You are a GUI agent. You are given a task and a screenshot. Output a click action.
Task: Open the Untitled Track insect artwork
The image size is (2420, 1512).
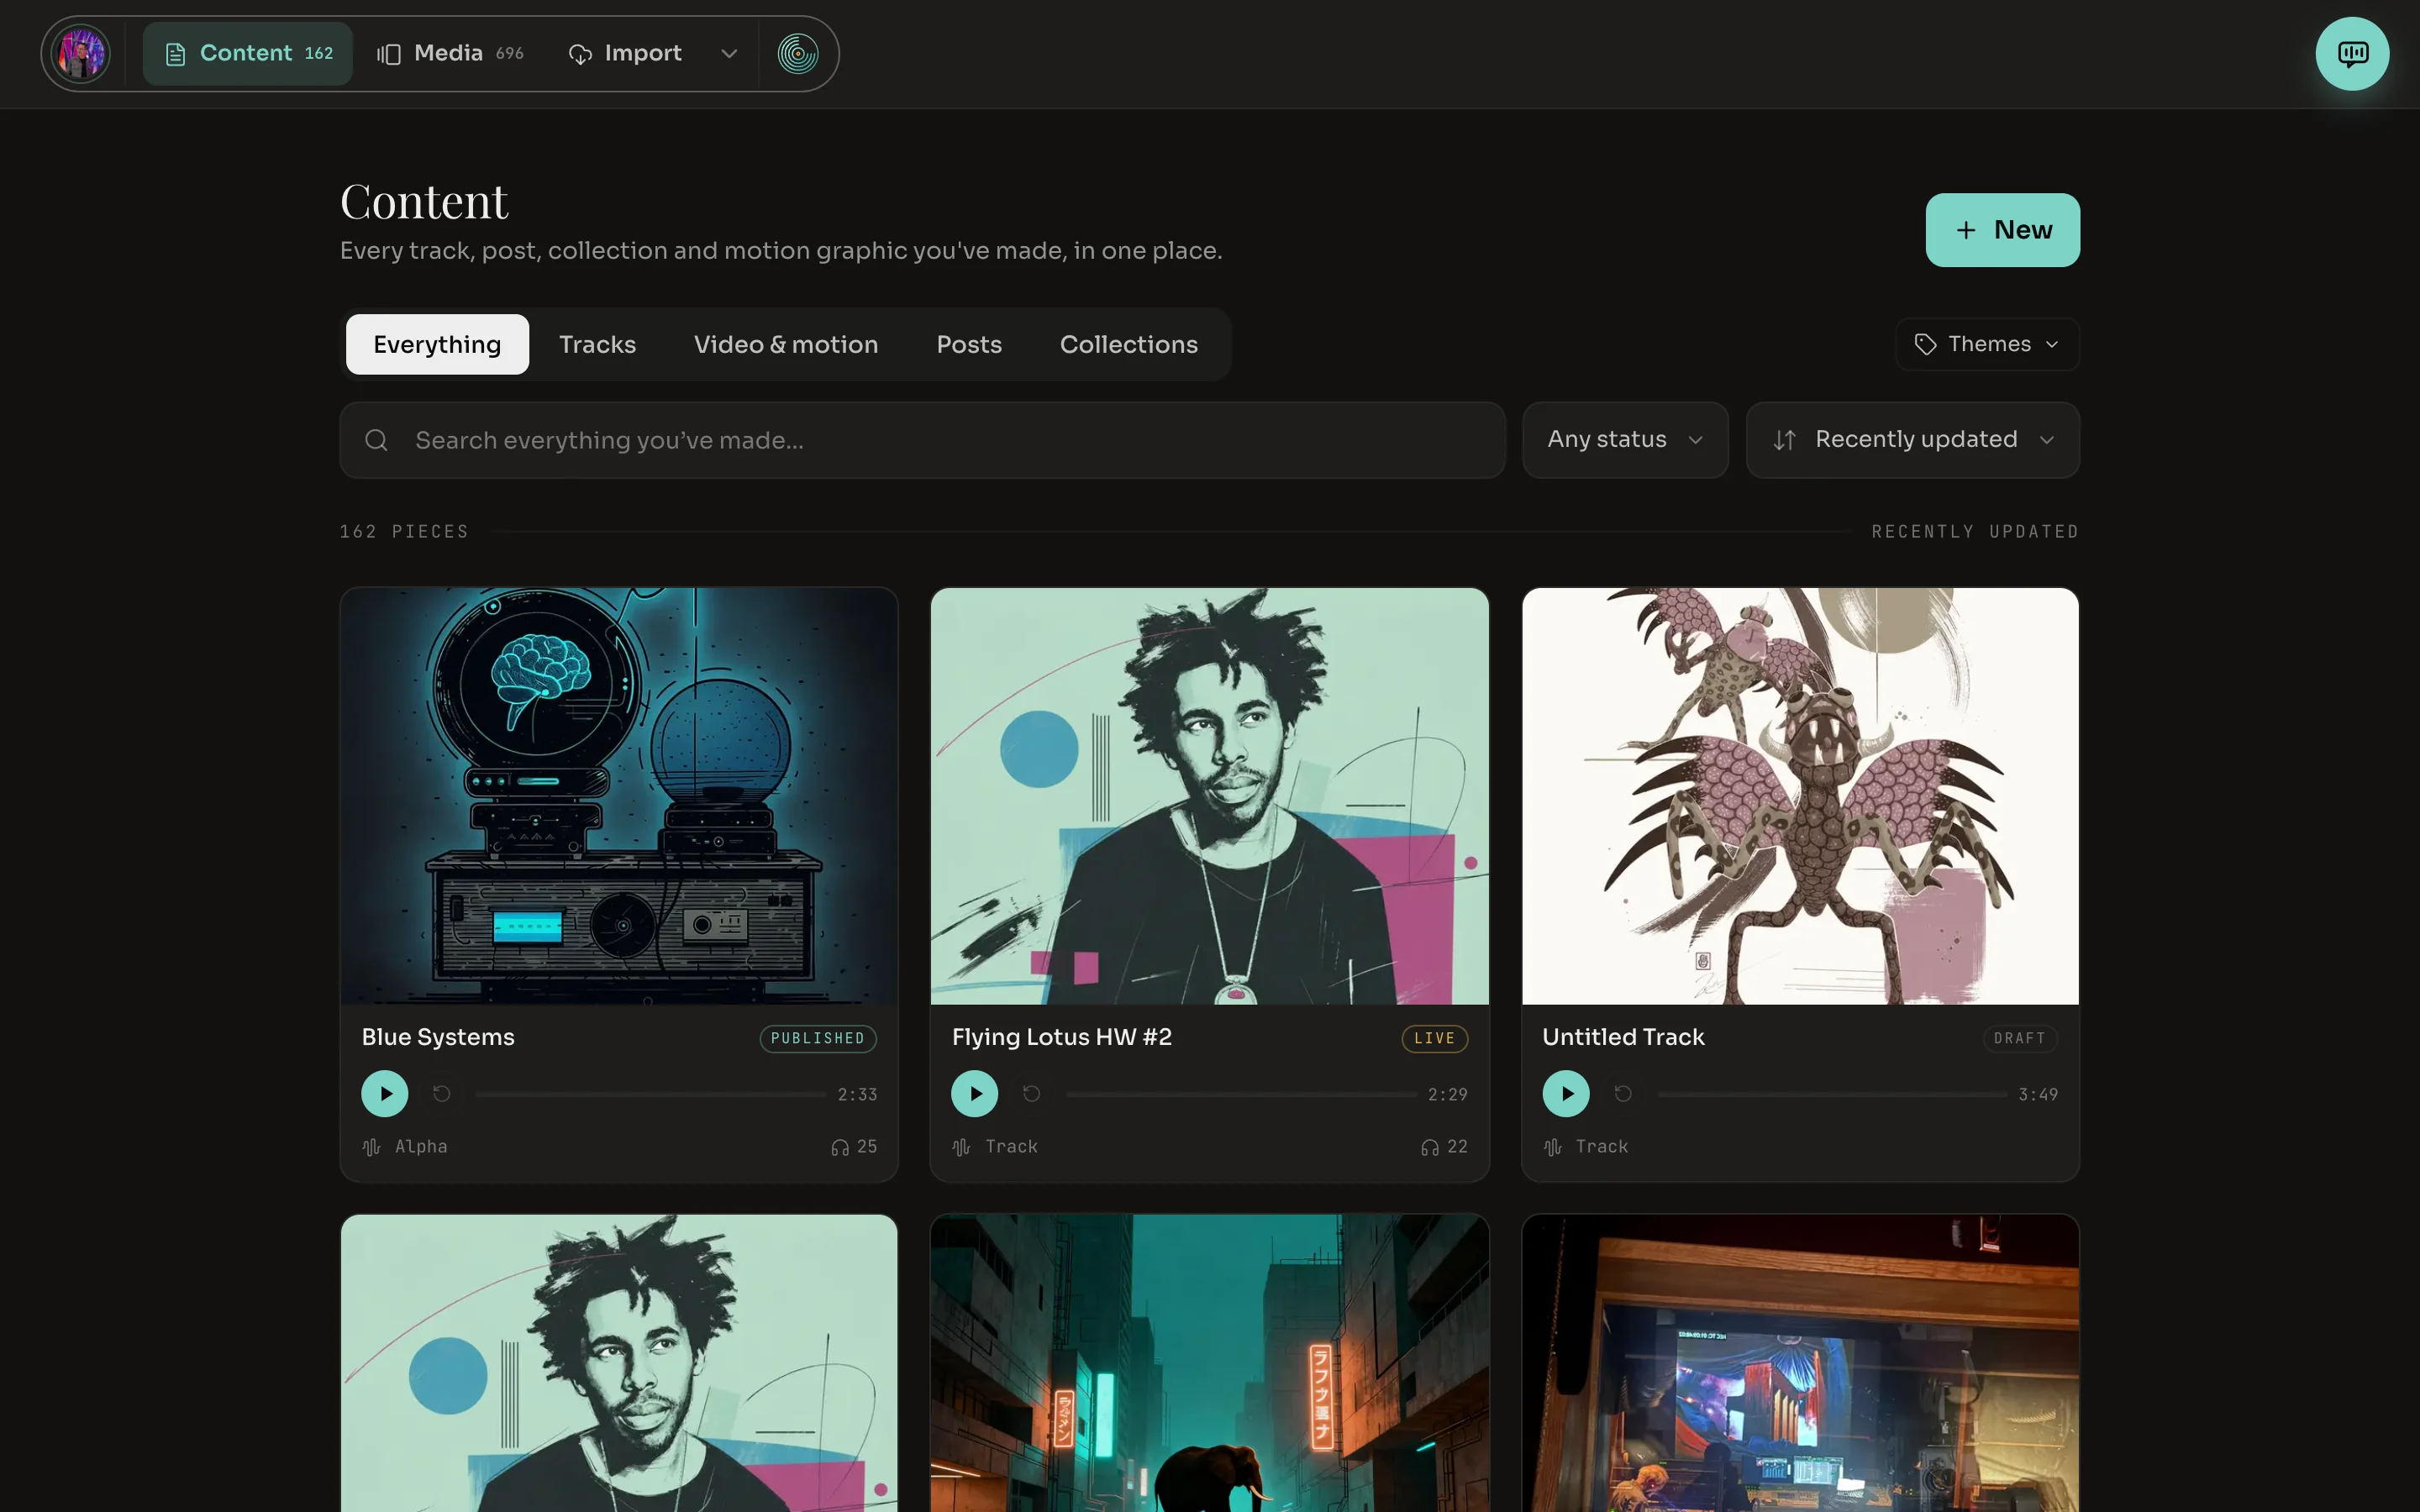(1800, 796)
